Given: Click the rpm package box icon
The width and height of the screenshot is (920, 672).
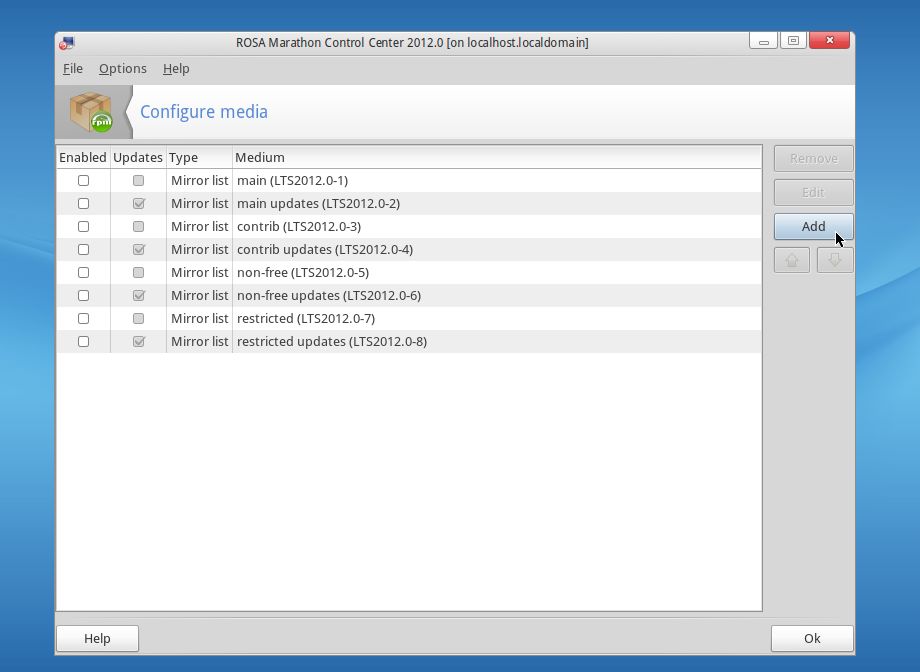Looking at the screenshot, I should pyautogui.click(x=91, y=112).
